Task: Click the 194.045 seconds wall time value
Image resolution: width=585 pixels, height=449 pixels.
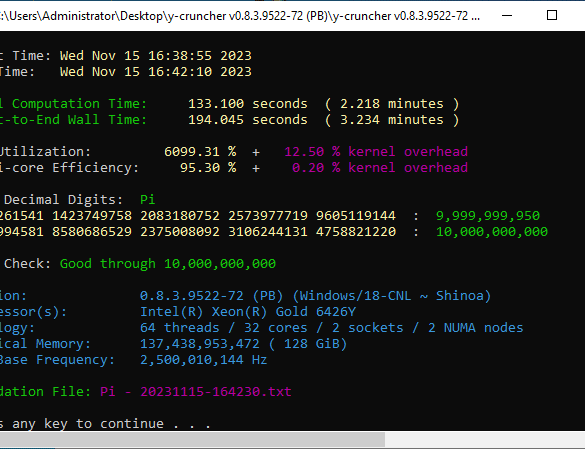Action: [248, 120]
